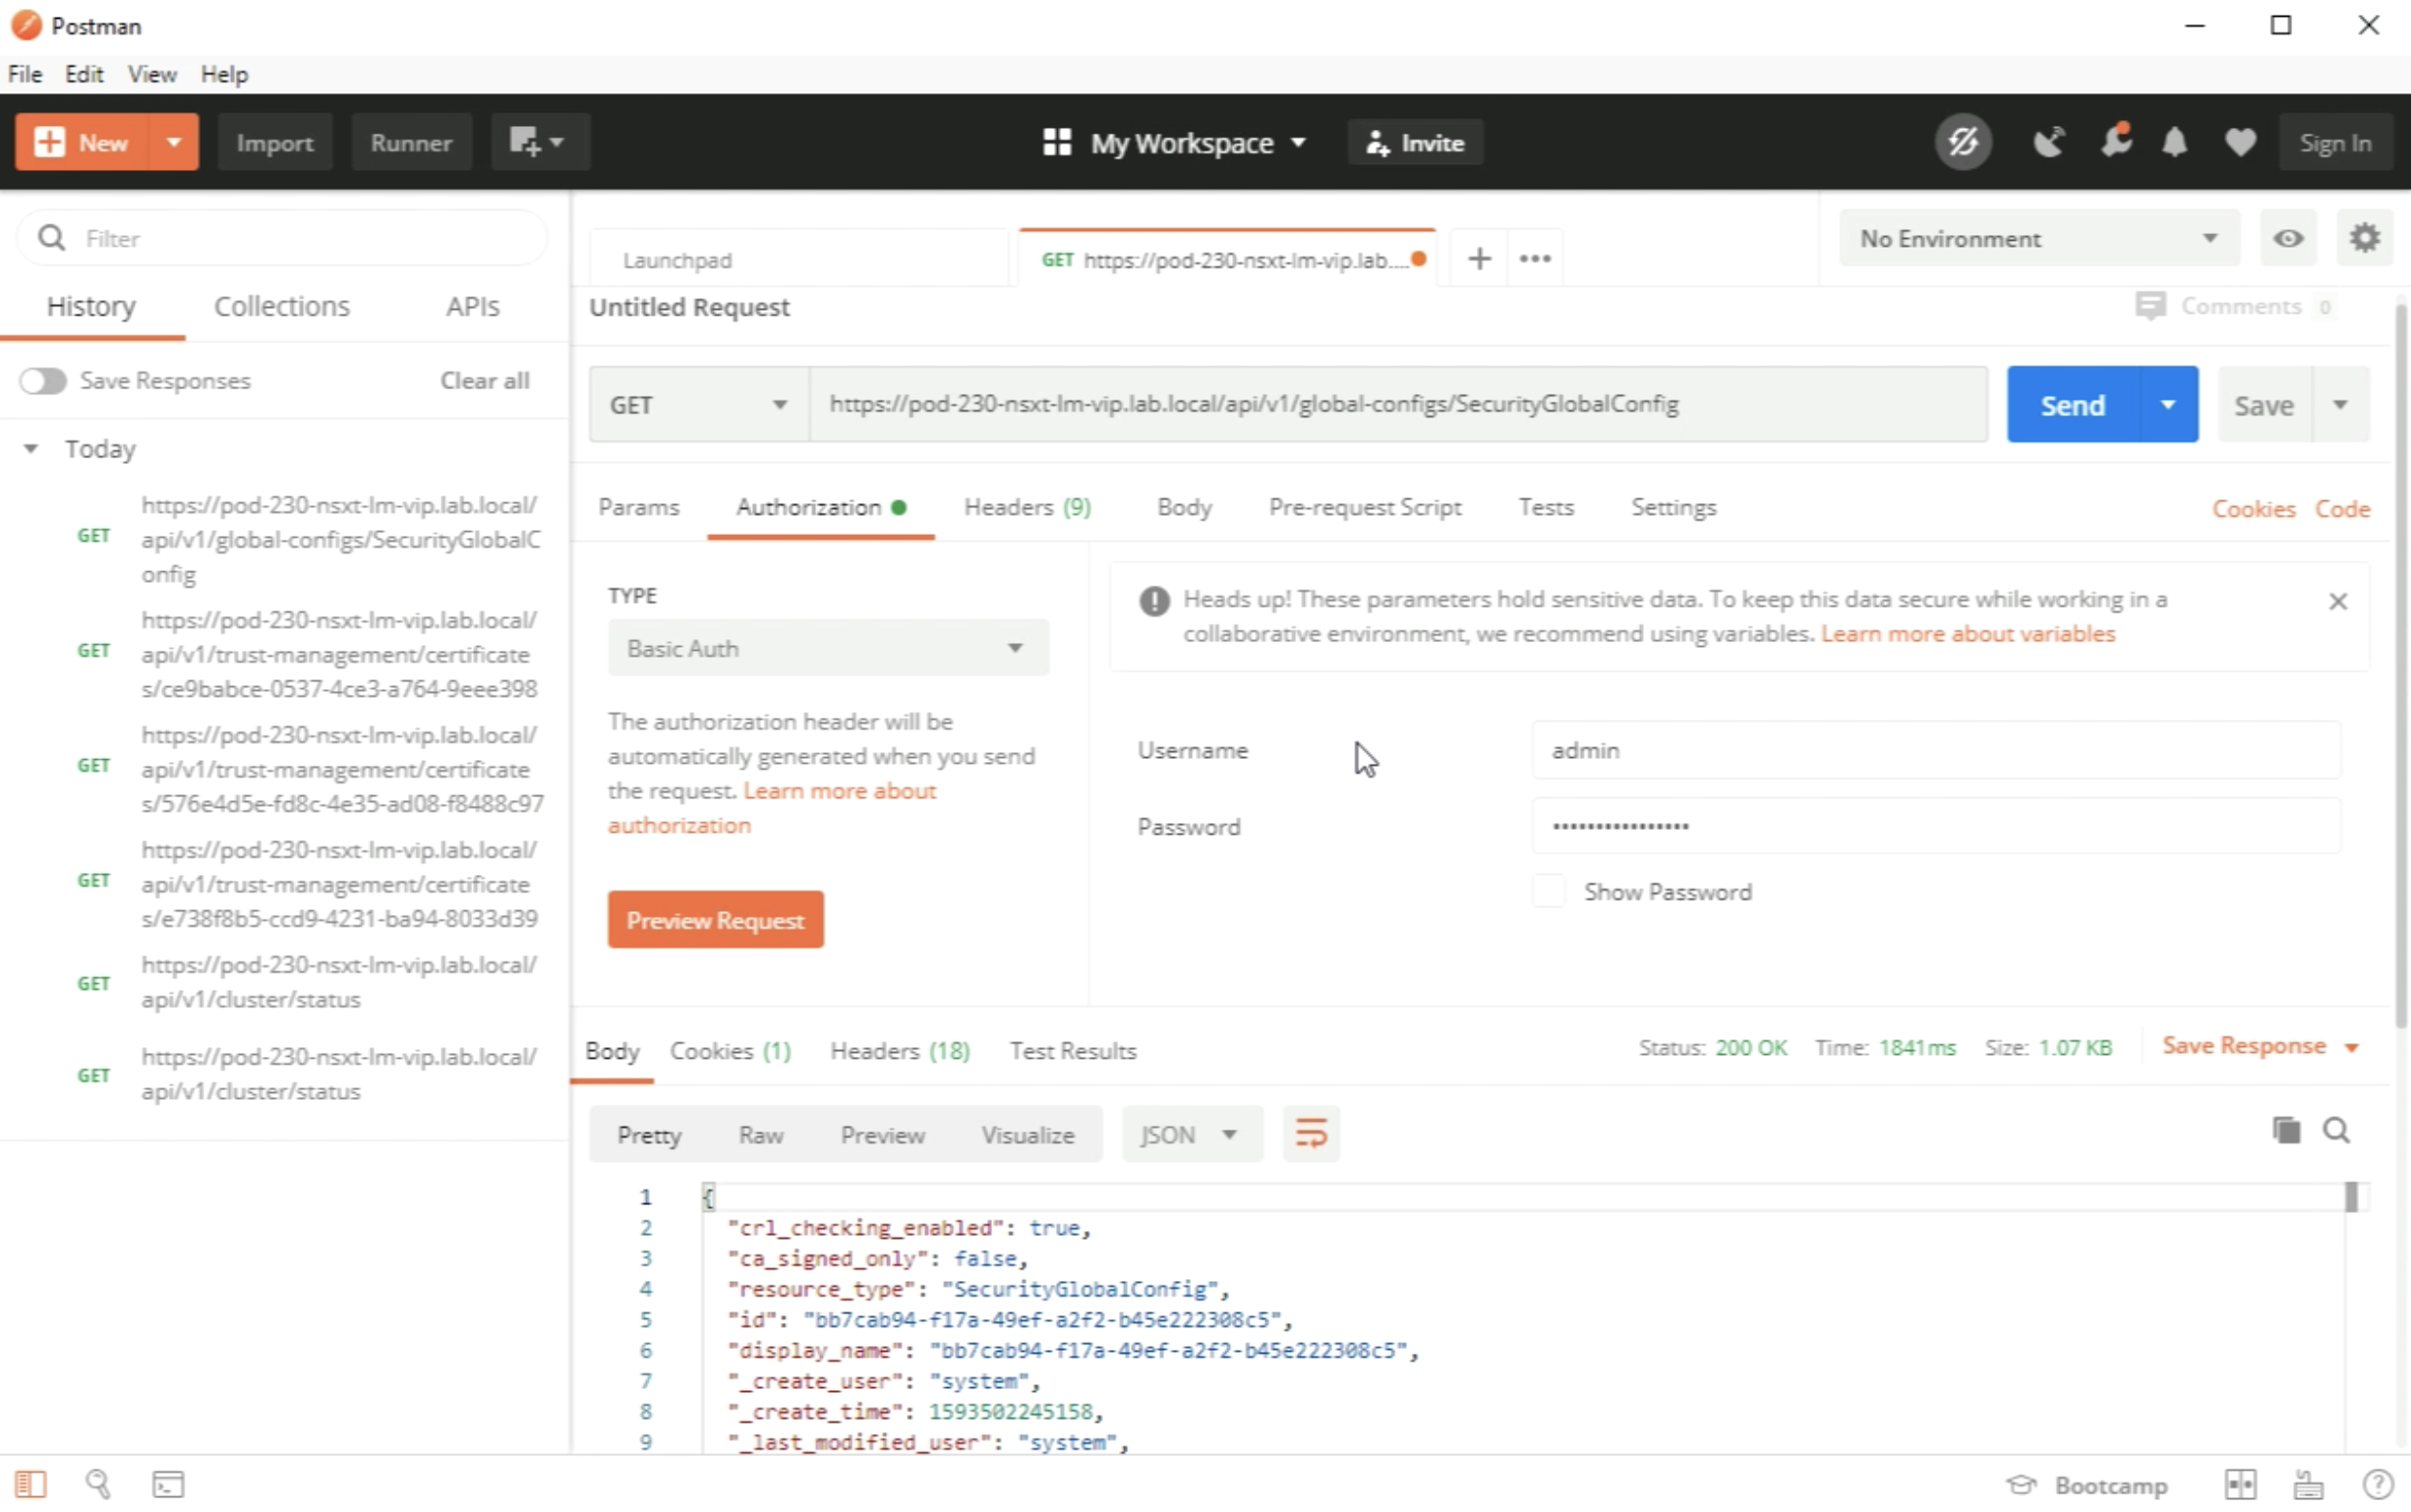The width and height of the screenshot is (2411, 1512).
Task: Toggle the Save Responses switch
Action: (x=43, y=381)
